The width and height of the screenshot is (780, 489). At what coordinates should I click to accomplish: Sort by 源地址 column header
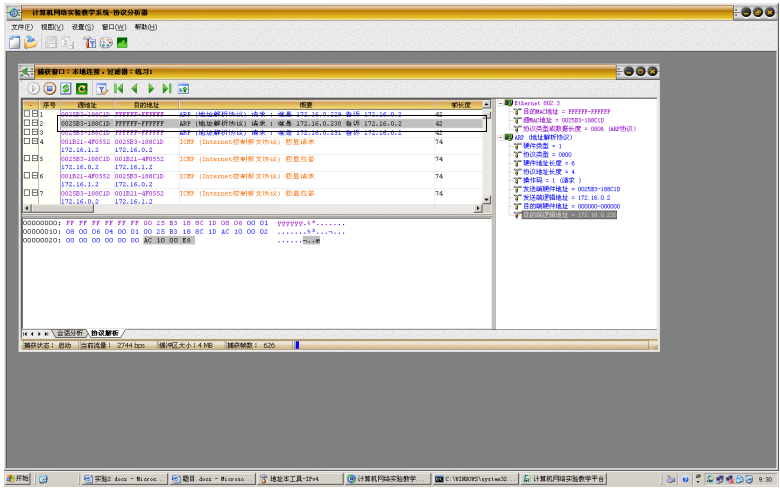coord(87,105)
